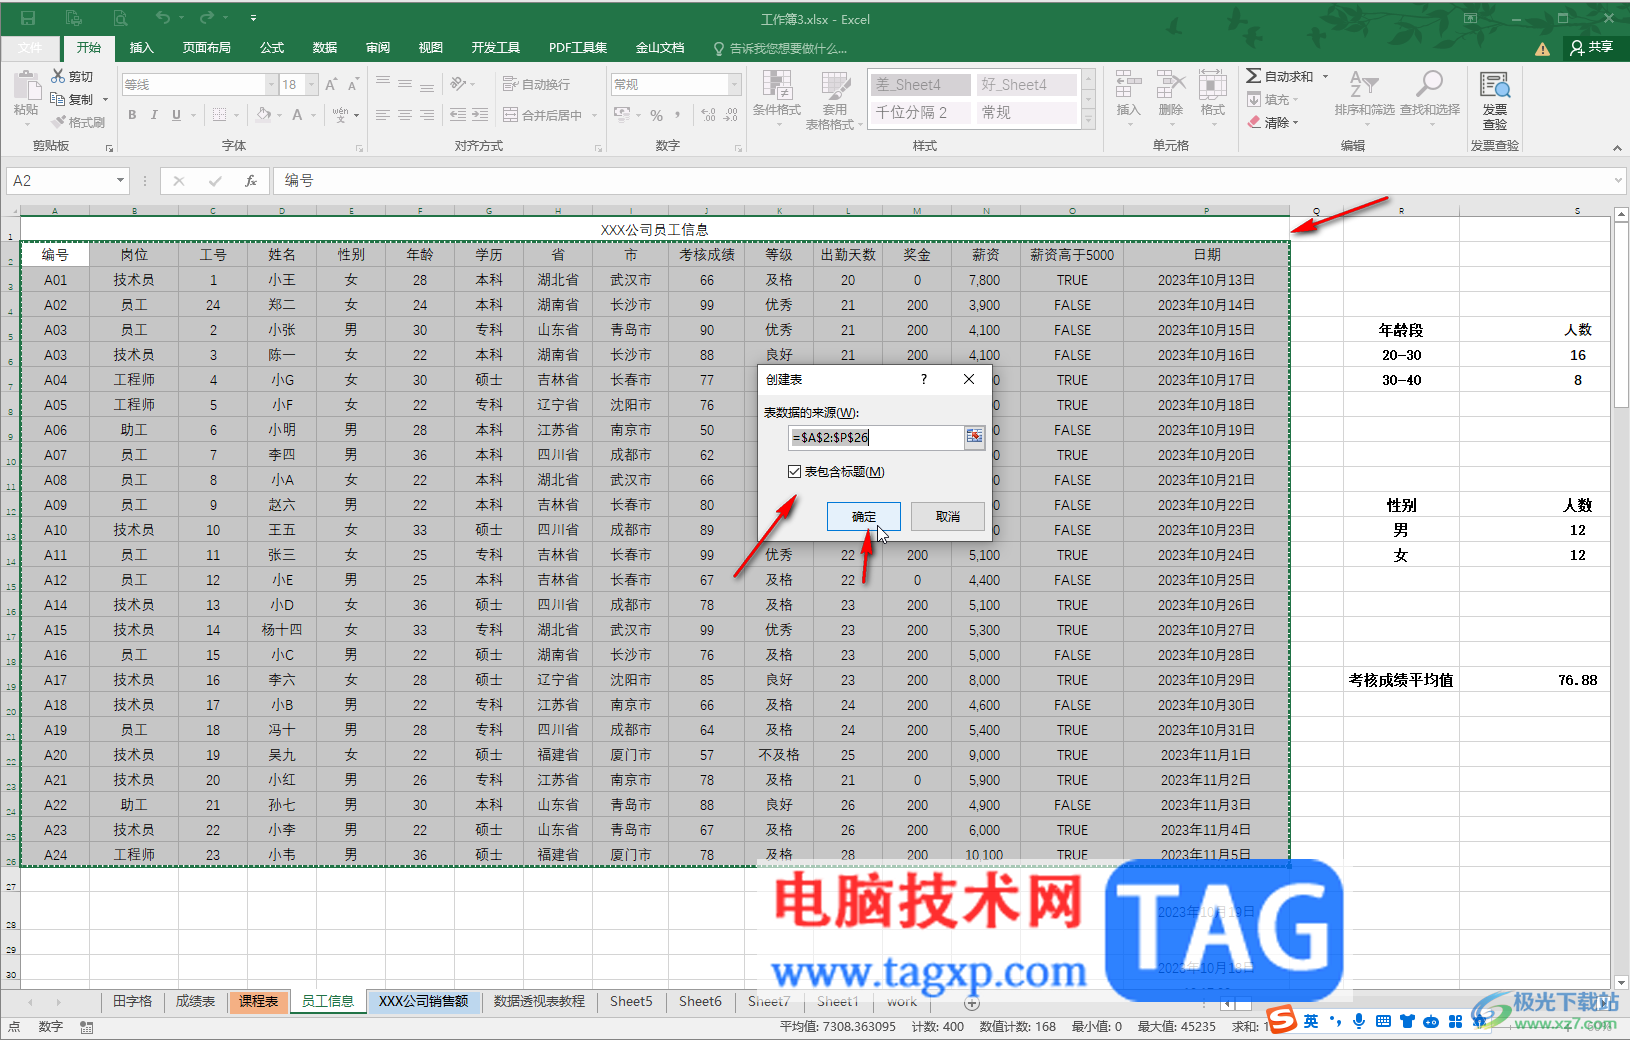The height and width of the screenshot is (1040, 1630).
Task: Toggle align text right
Action: pyautogui.click(x=427, y=115)
